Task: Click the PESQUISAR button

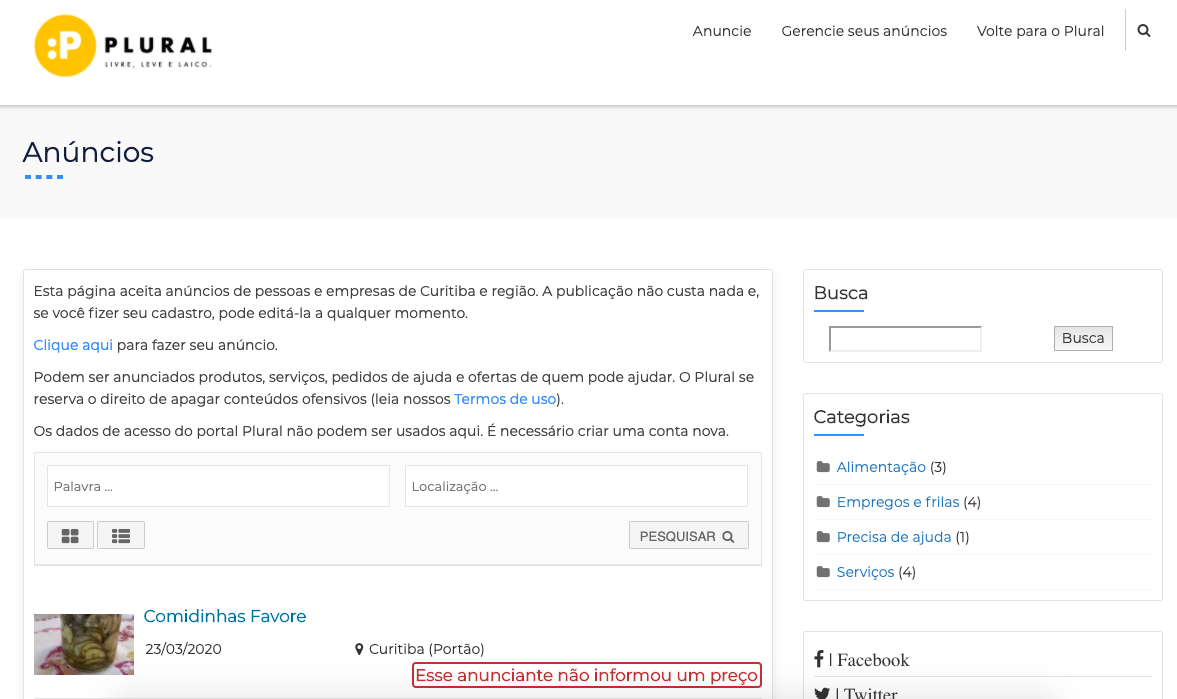Action: [x=688, y=535]
